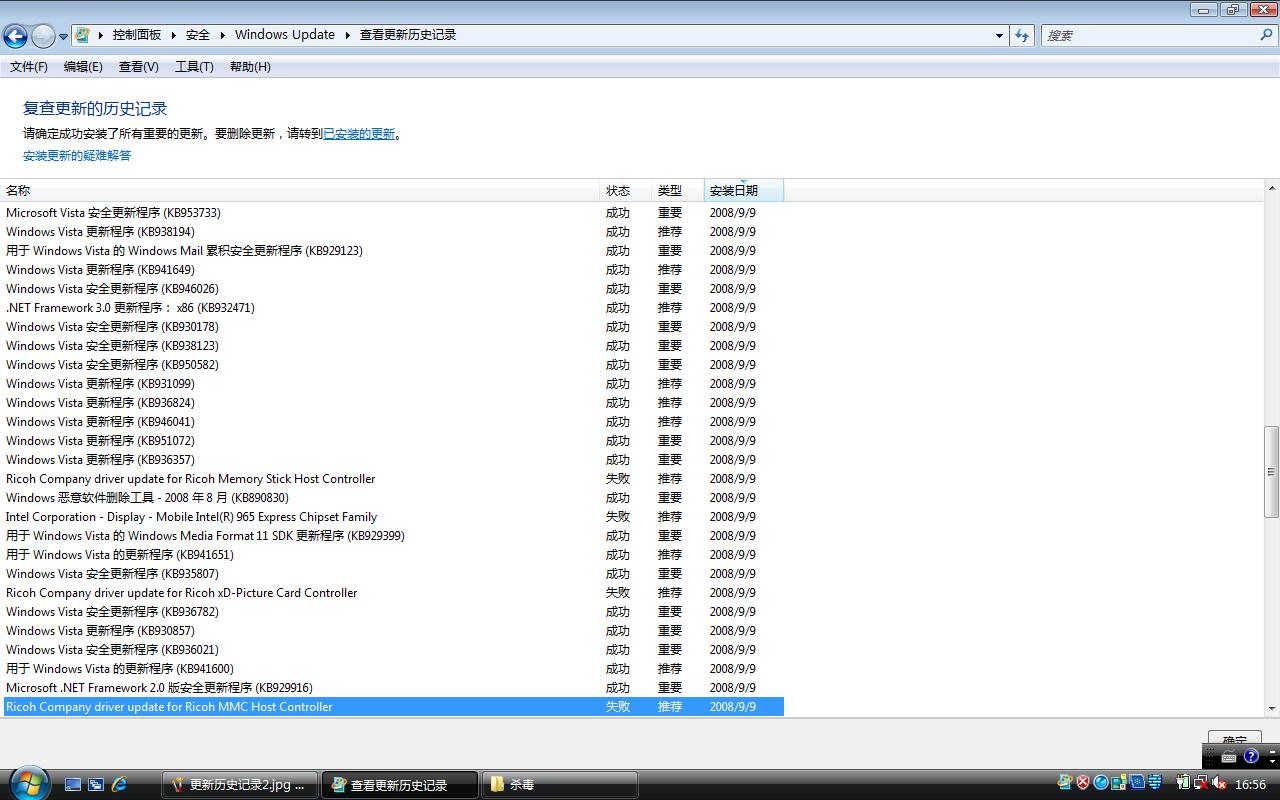Click the muted volume tray icon

(1219, 783)
